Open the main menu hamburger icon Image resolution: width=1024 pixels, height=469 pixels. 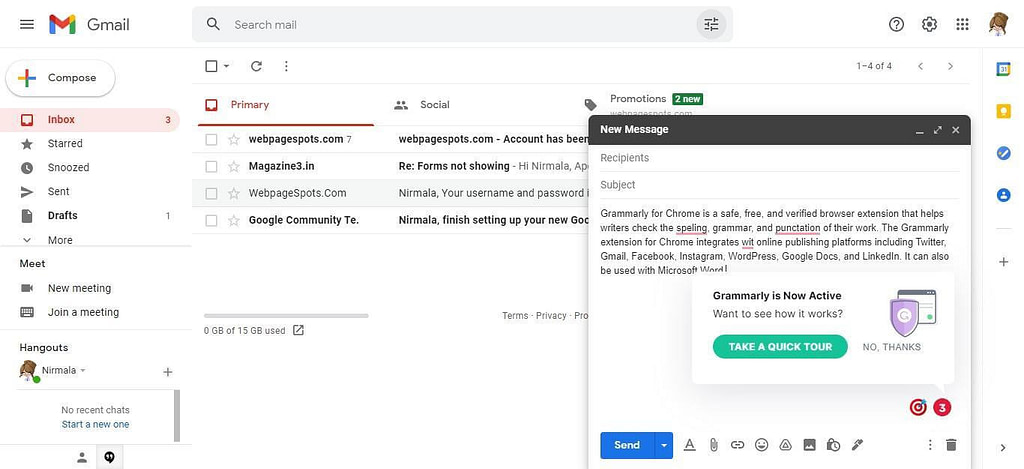click(27, 25)
